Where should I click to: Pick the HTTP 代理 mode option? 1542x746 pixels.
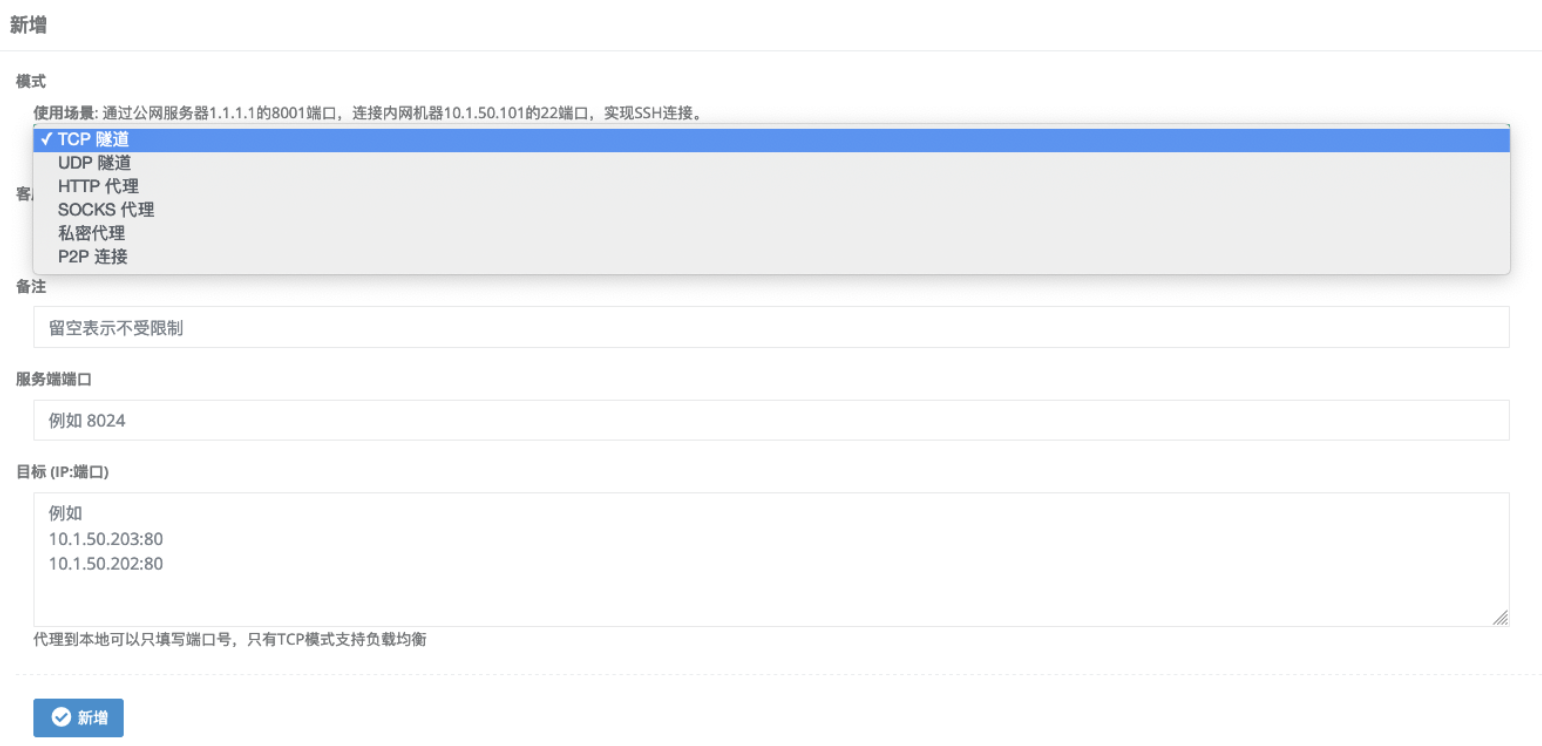[x=771, y=186]
